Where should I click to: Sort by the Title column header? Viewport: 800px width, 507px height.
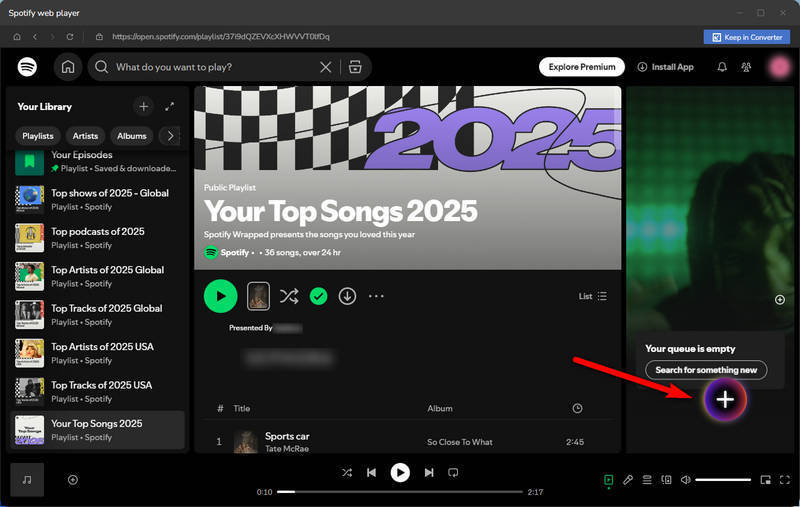[x=241, y=409]
